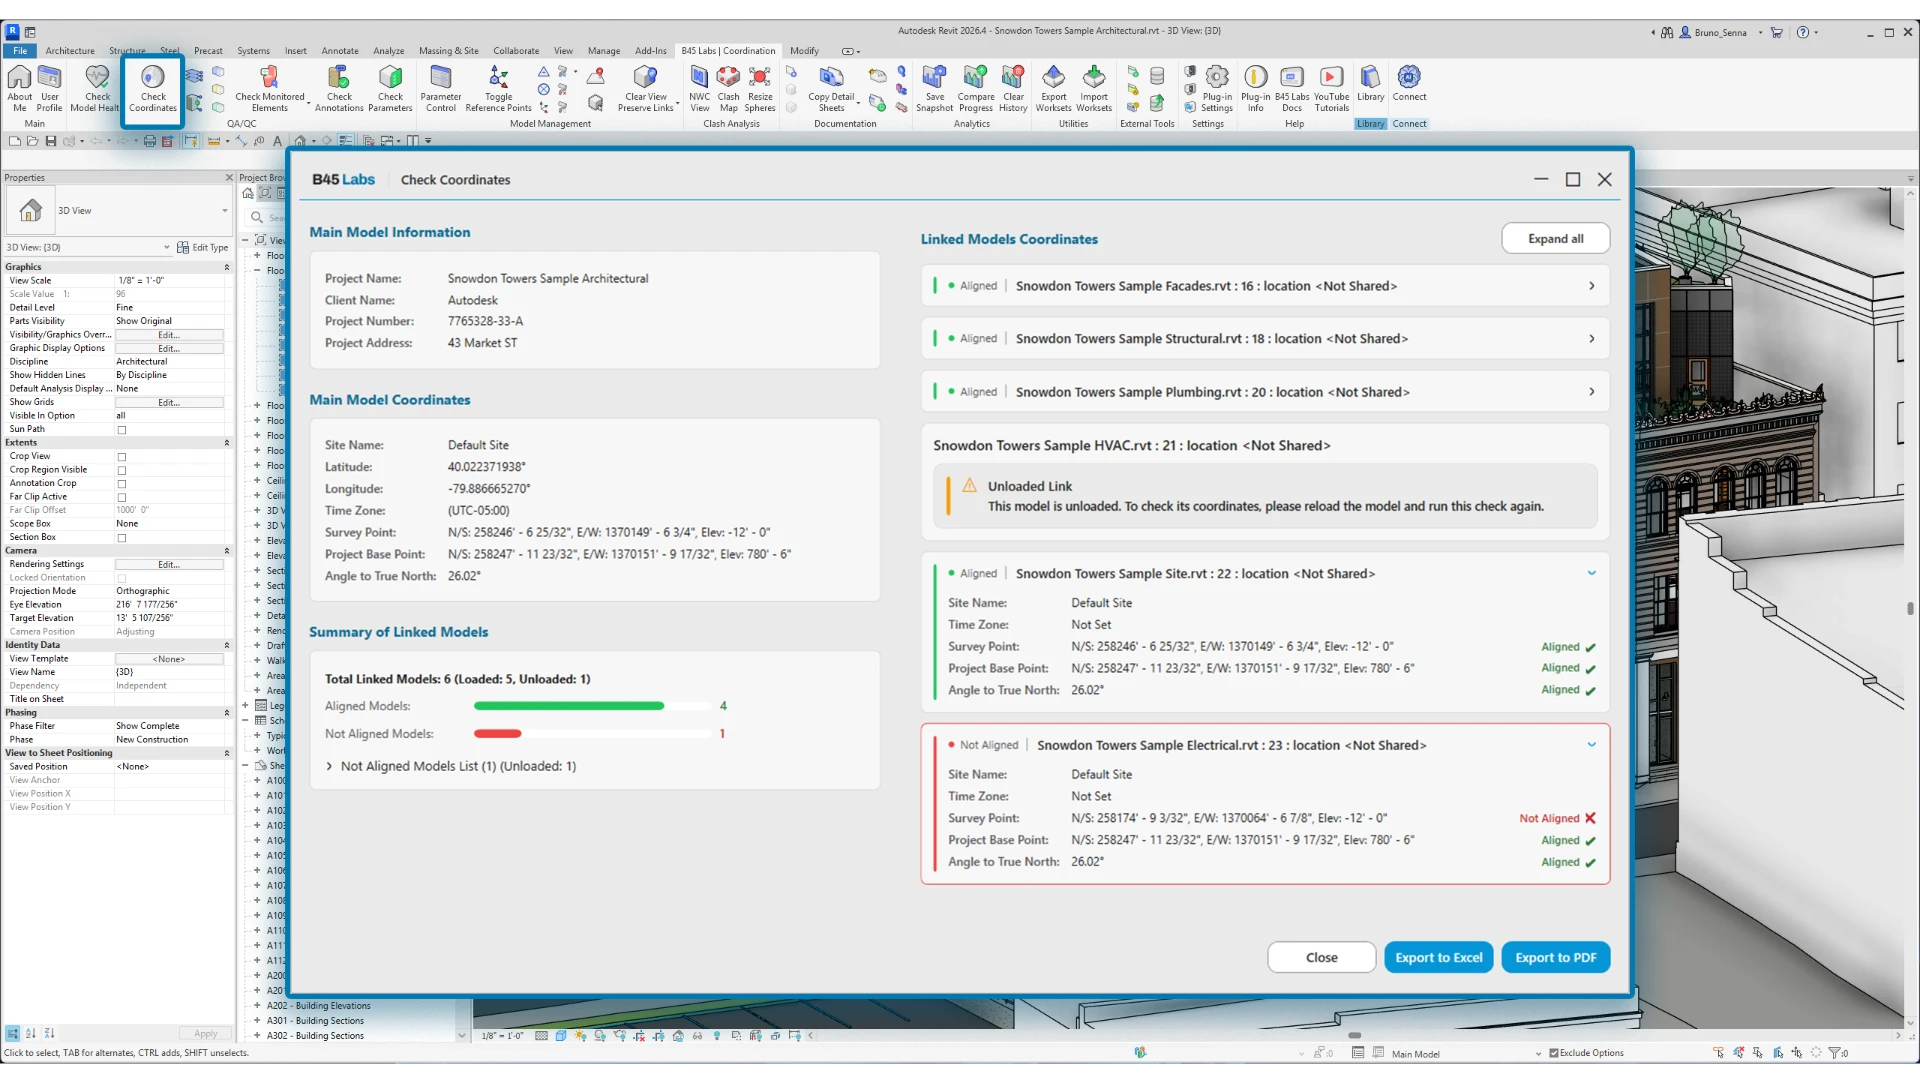Click Export to PDF button
The height and width of the screenshot is (1083, 1920).
click(1555, 958)
